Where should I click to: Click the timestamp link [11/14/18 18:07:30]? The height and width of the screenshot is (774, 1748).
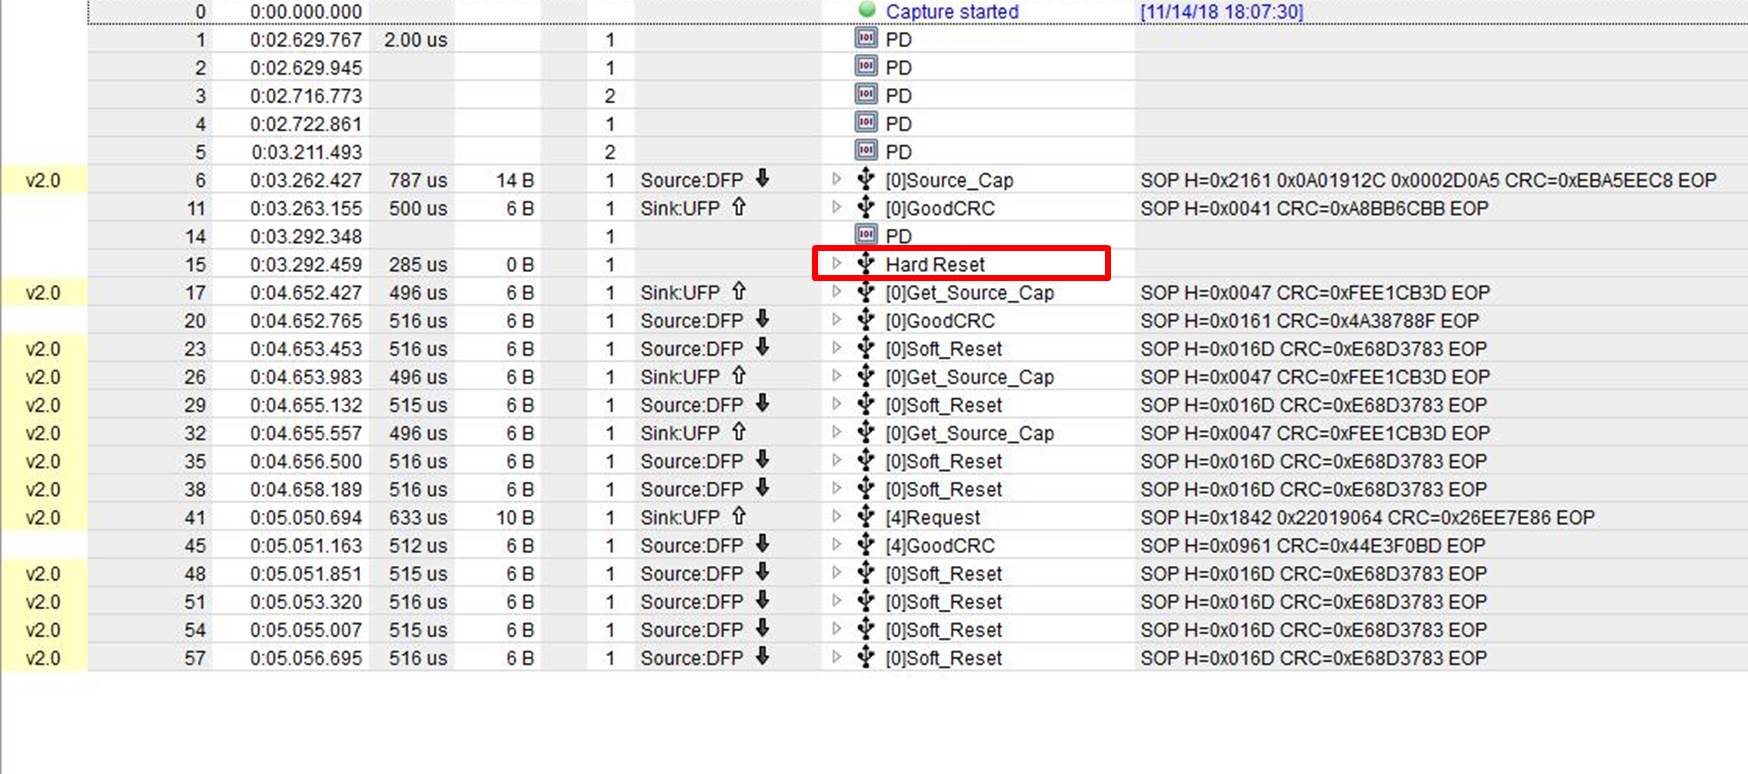[1221, 11]
